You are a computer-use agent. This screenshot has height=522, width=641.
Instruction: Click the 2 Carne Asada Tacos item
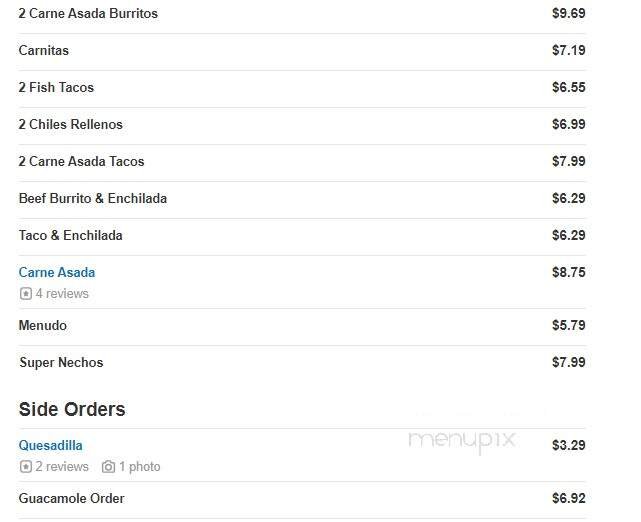[x=81, y=162]
